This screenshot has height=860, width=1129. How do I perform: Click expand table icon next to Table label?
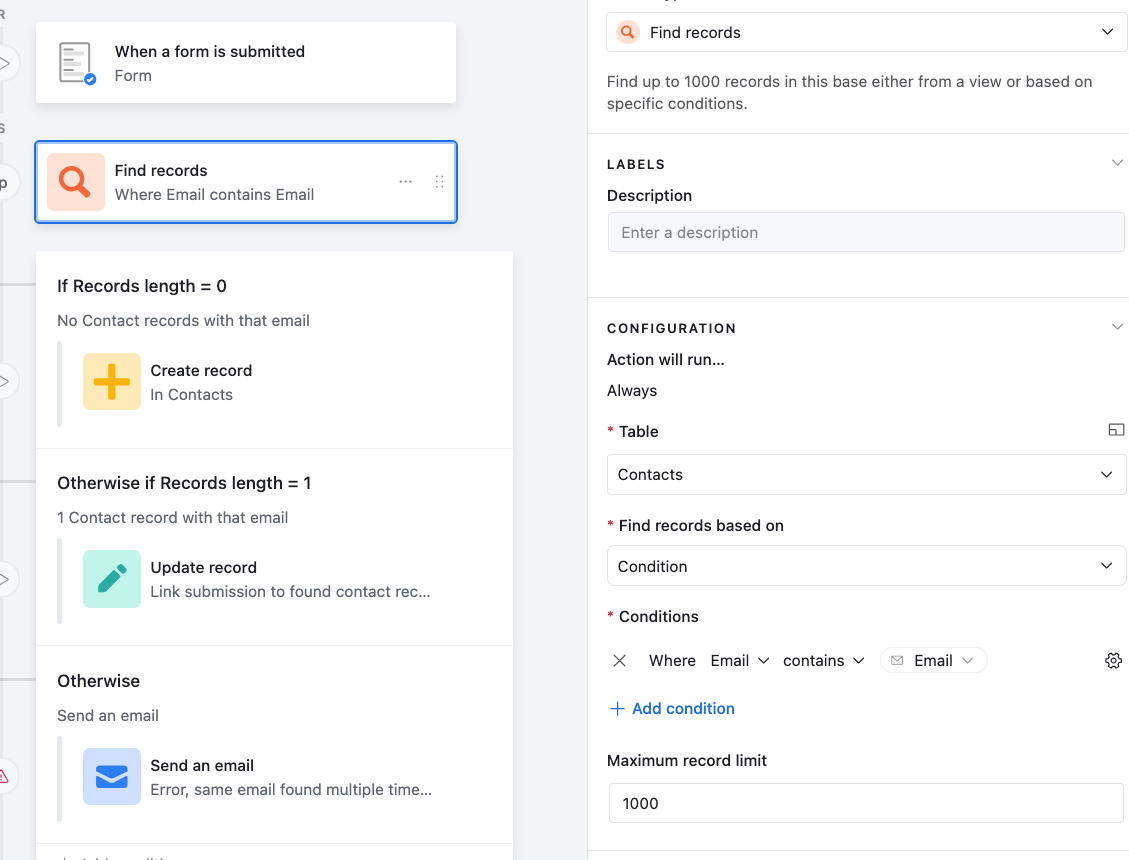click(x=1116, y=430)
